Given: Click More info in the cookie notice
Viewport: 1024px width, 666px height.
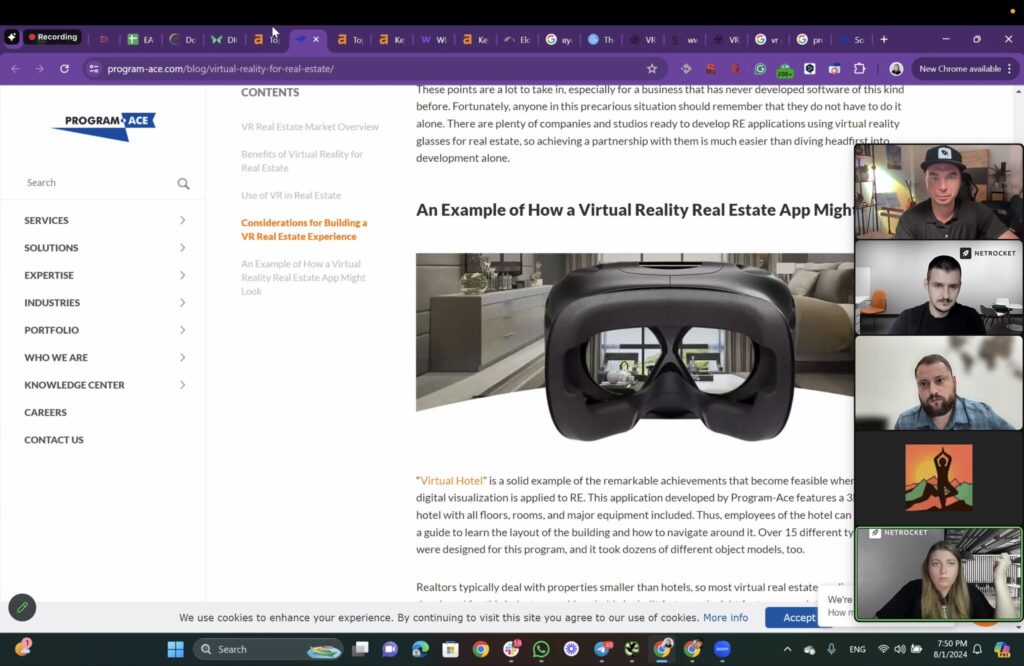Looking at the screenshot, I should (725, 617).
